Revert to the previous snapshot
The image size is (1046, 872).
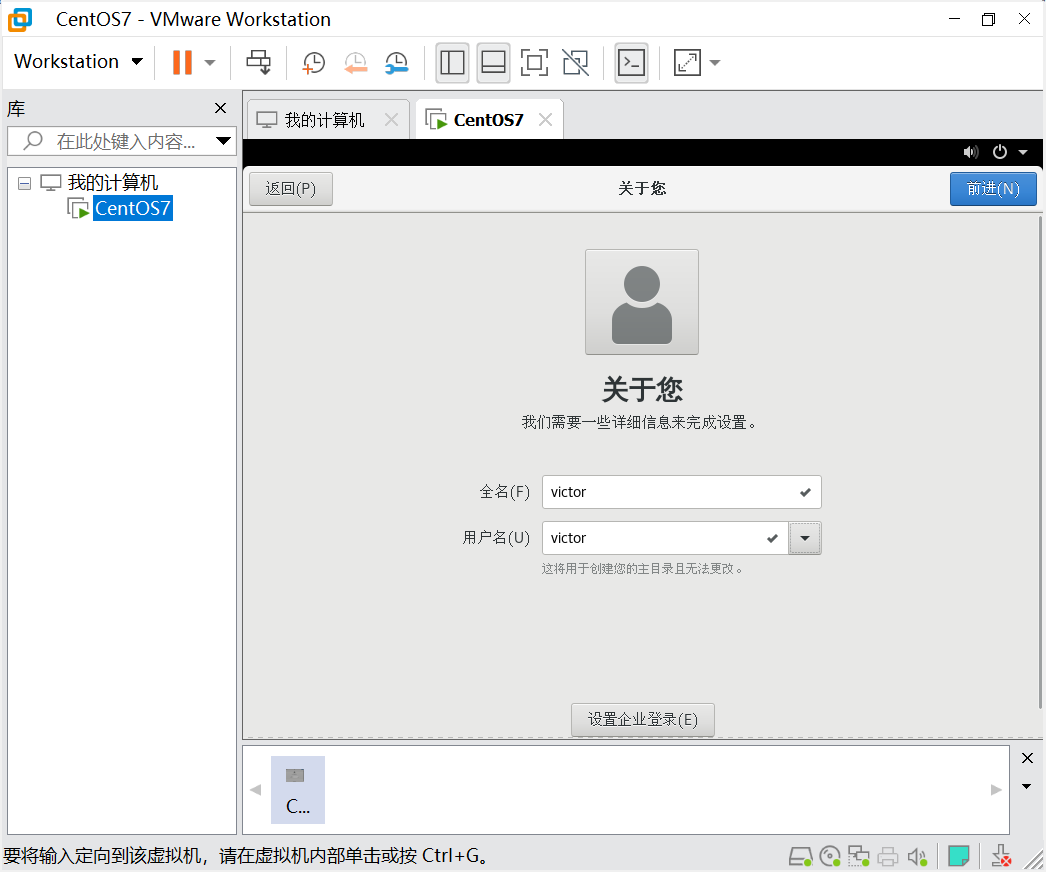click(x=356, y=63)
